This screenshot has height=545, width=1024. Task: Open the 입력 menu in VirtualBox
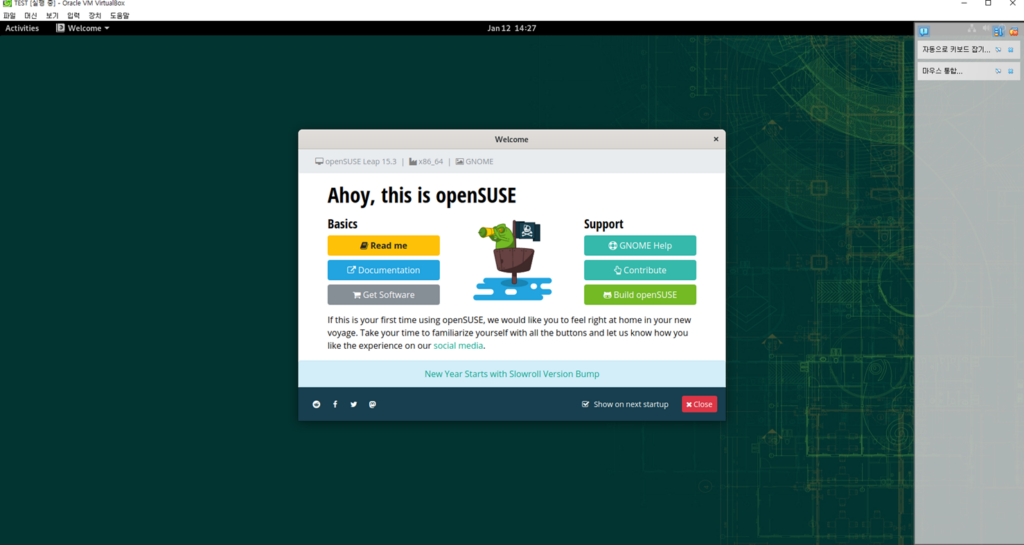pyautogui.click(x=73, y=16)
